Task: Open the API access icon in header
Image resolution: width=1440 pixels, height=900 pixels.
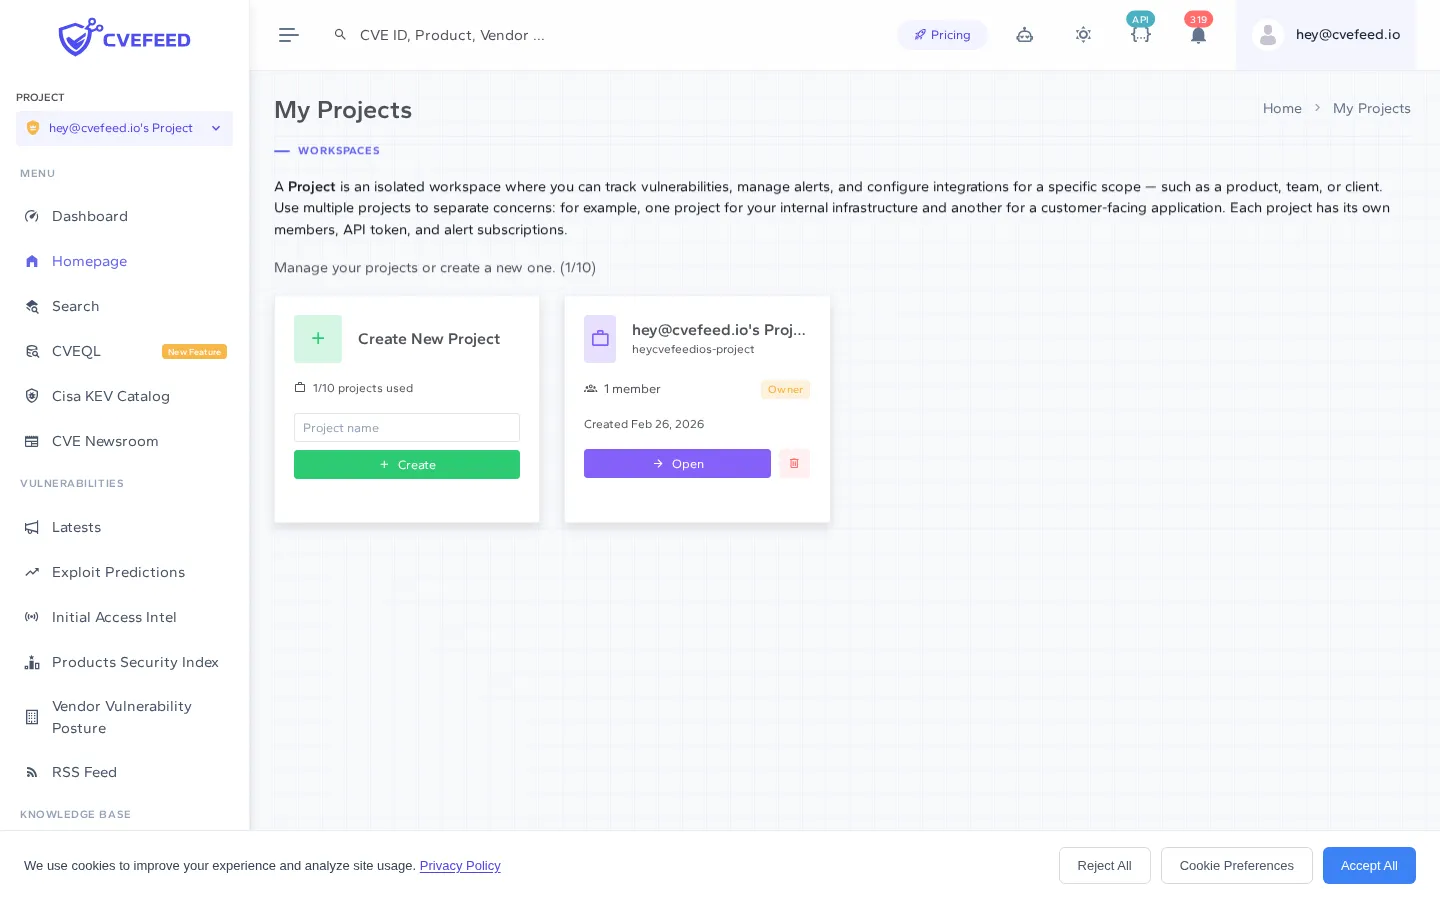Action: pos(1141,35)
